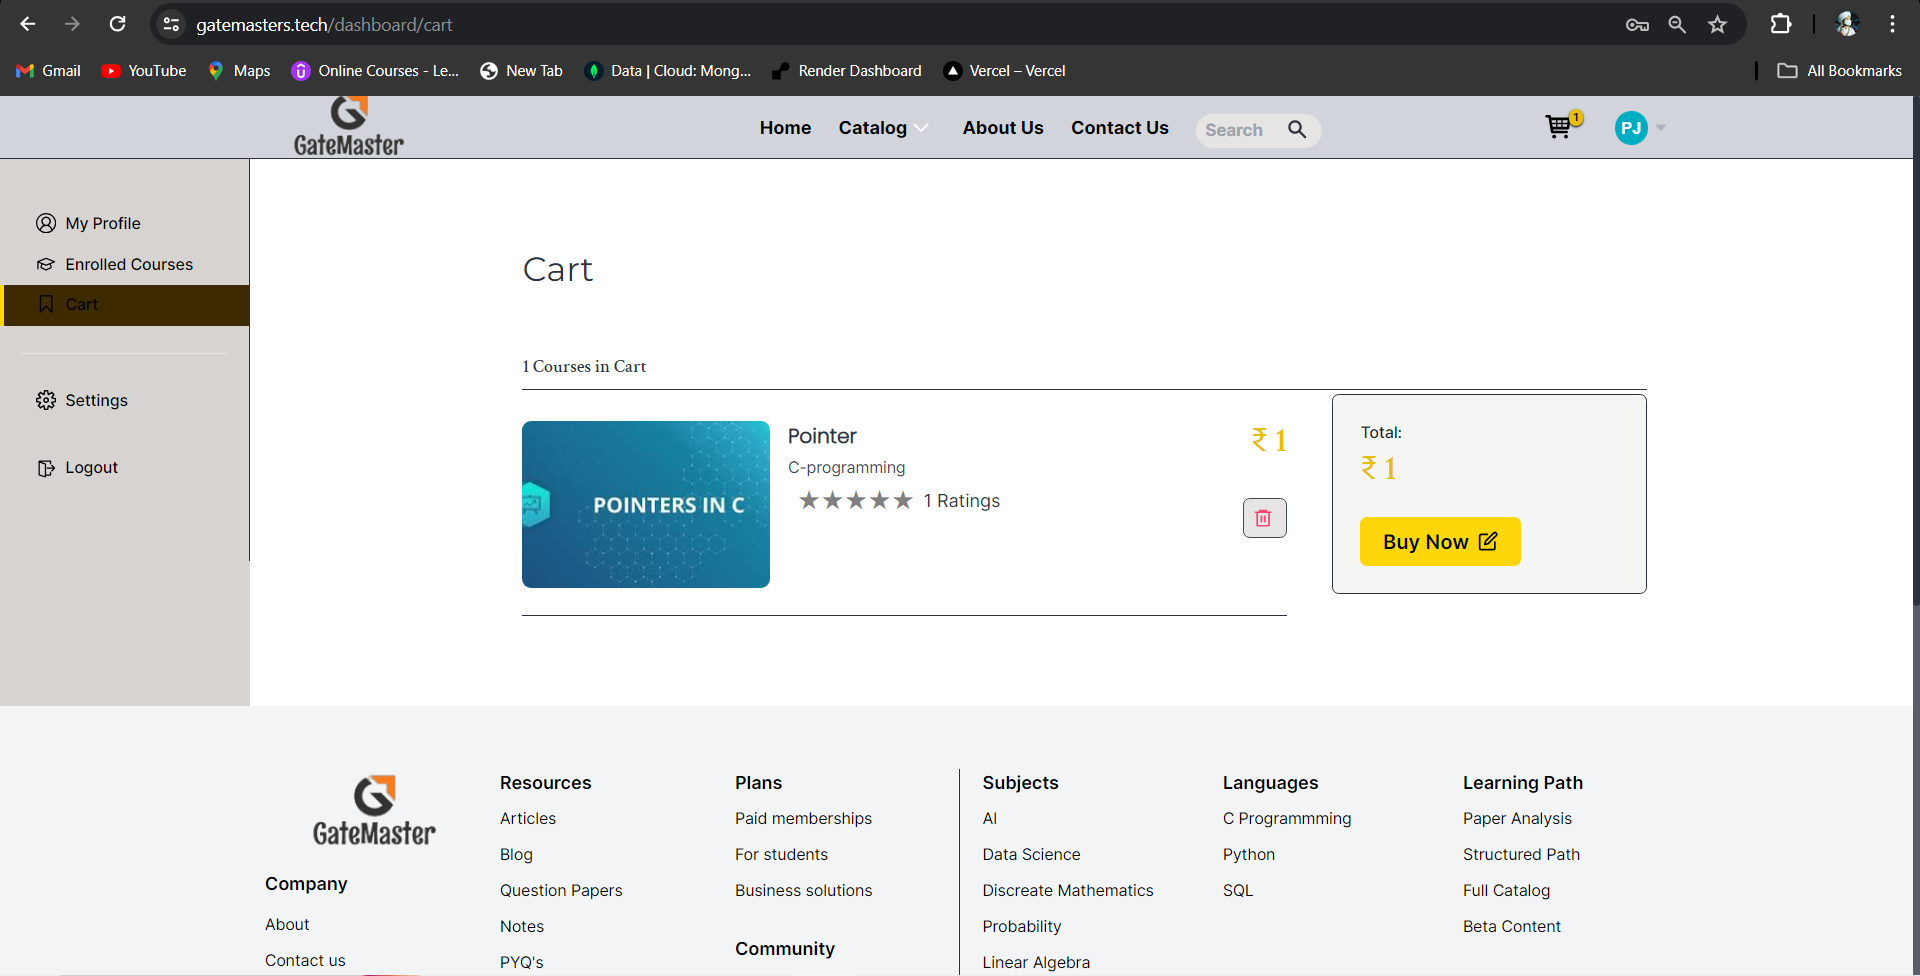Viewport: 1920px width, 976px height.
Task: Select Enrolled Courses in sidebar
Action: point(128,264)
